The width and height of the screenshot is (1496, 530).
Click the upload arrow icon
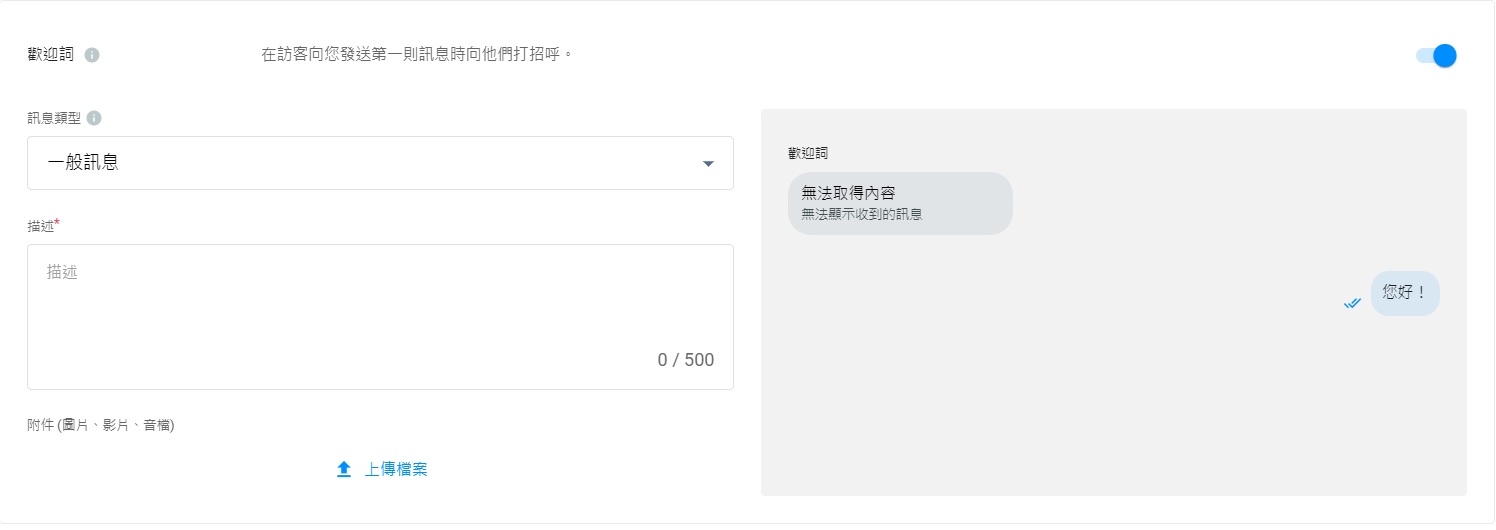[344, 469]
